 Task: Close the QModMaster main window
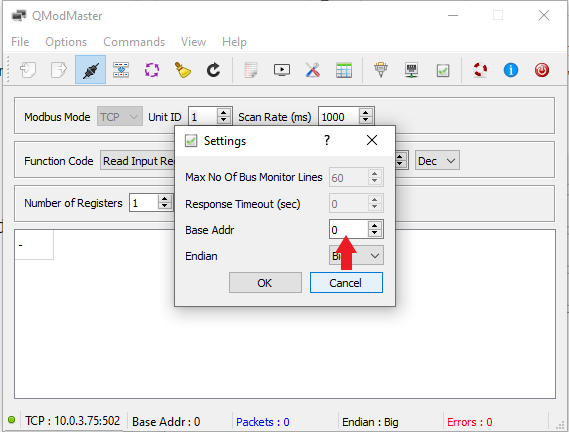point(544,15)
